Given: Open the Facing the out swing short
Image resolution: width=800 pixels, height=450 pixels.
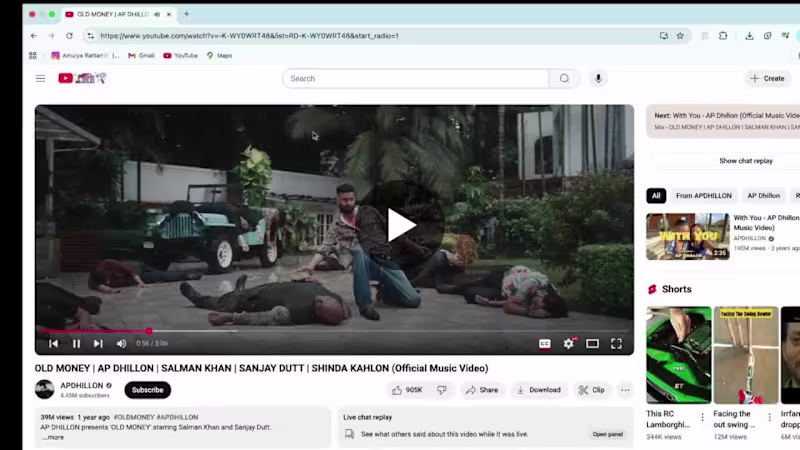Looking at the screenshot, I should [746, 355].
